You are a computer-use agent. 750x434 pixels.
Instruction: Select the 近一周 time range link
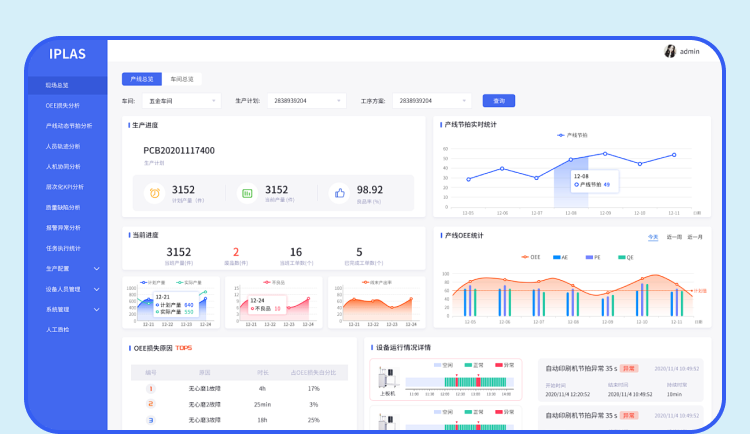coord(675,237)
